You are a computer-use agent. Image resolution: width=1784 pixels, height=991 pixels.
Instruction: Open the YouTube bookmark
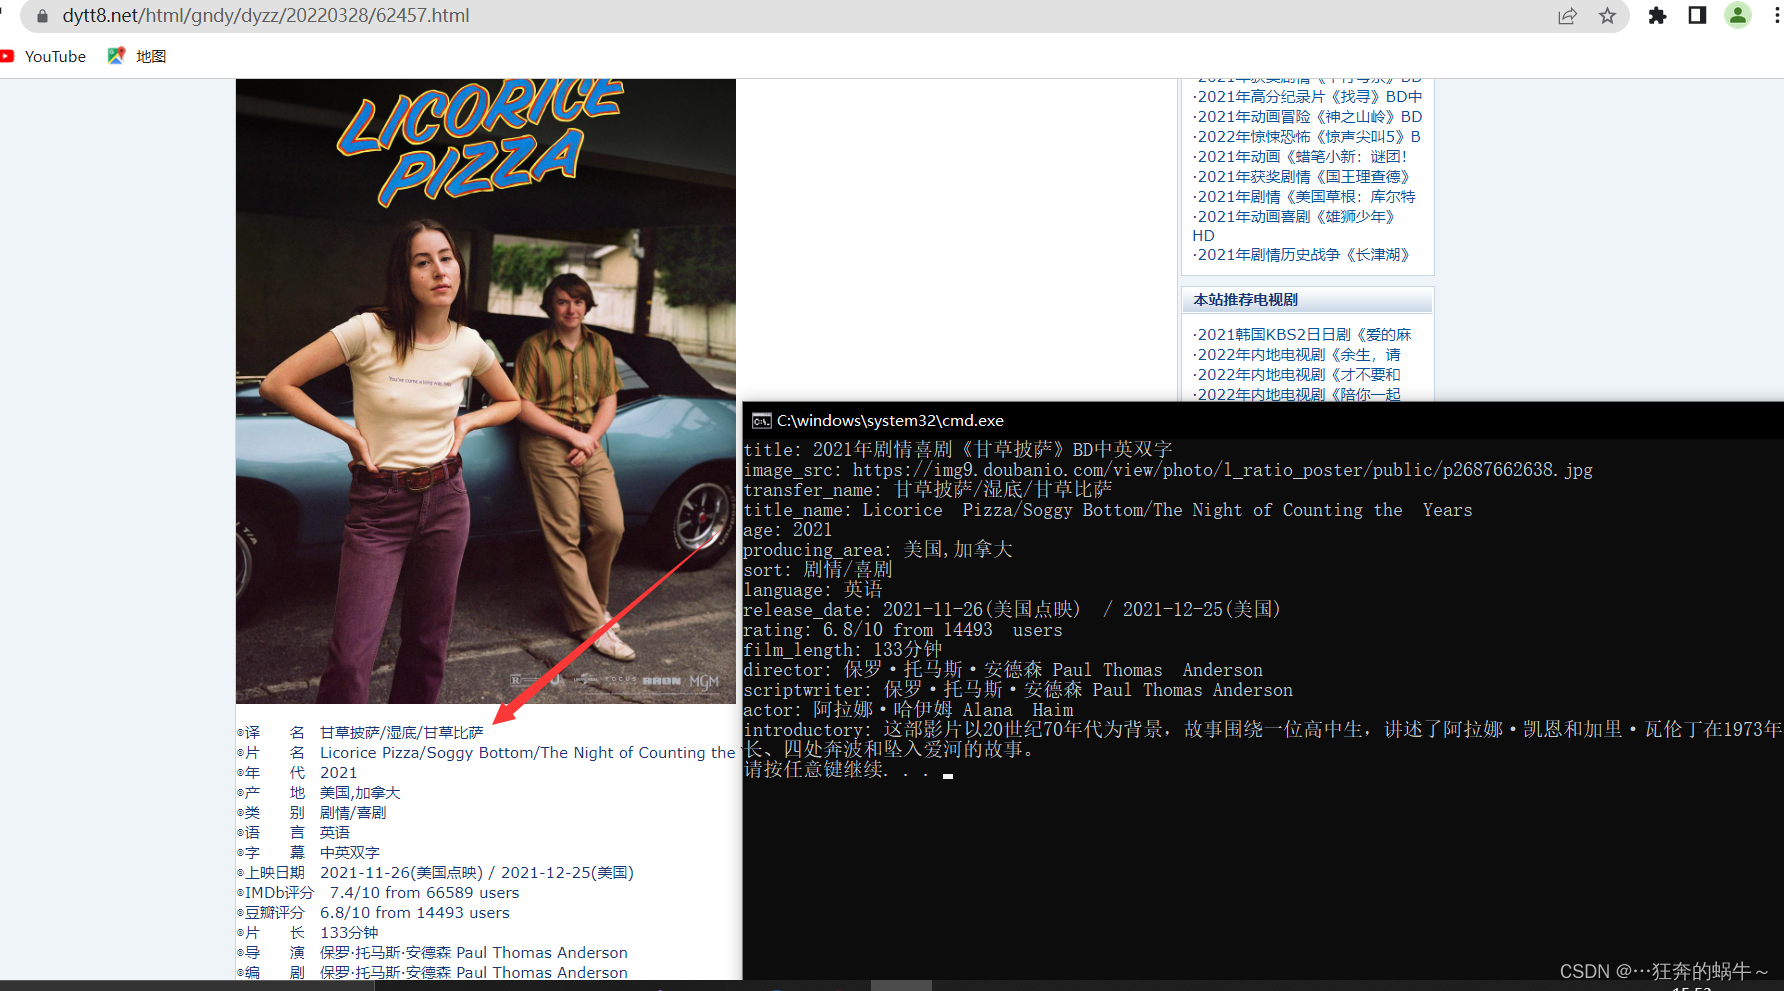pyautogui.click(x=43, y=57)
